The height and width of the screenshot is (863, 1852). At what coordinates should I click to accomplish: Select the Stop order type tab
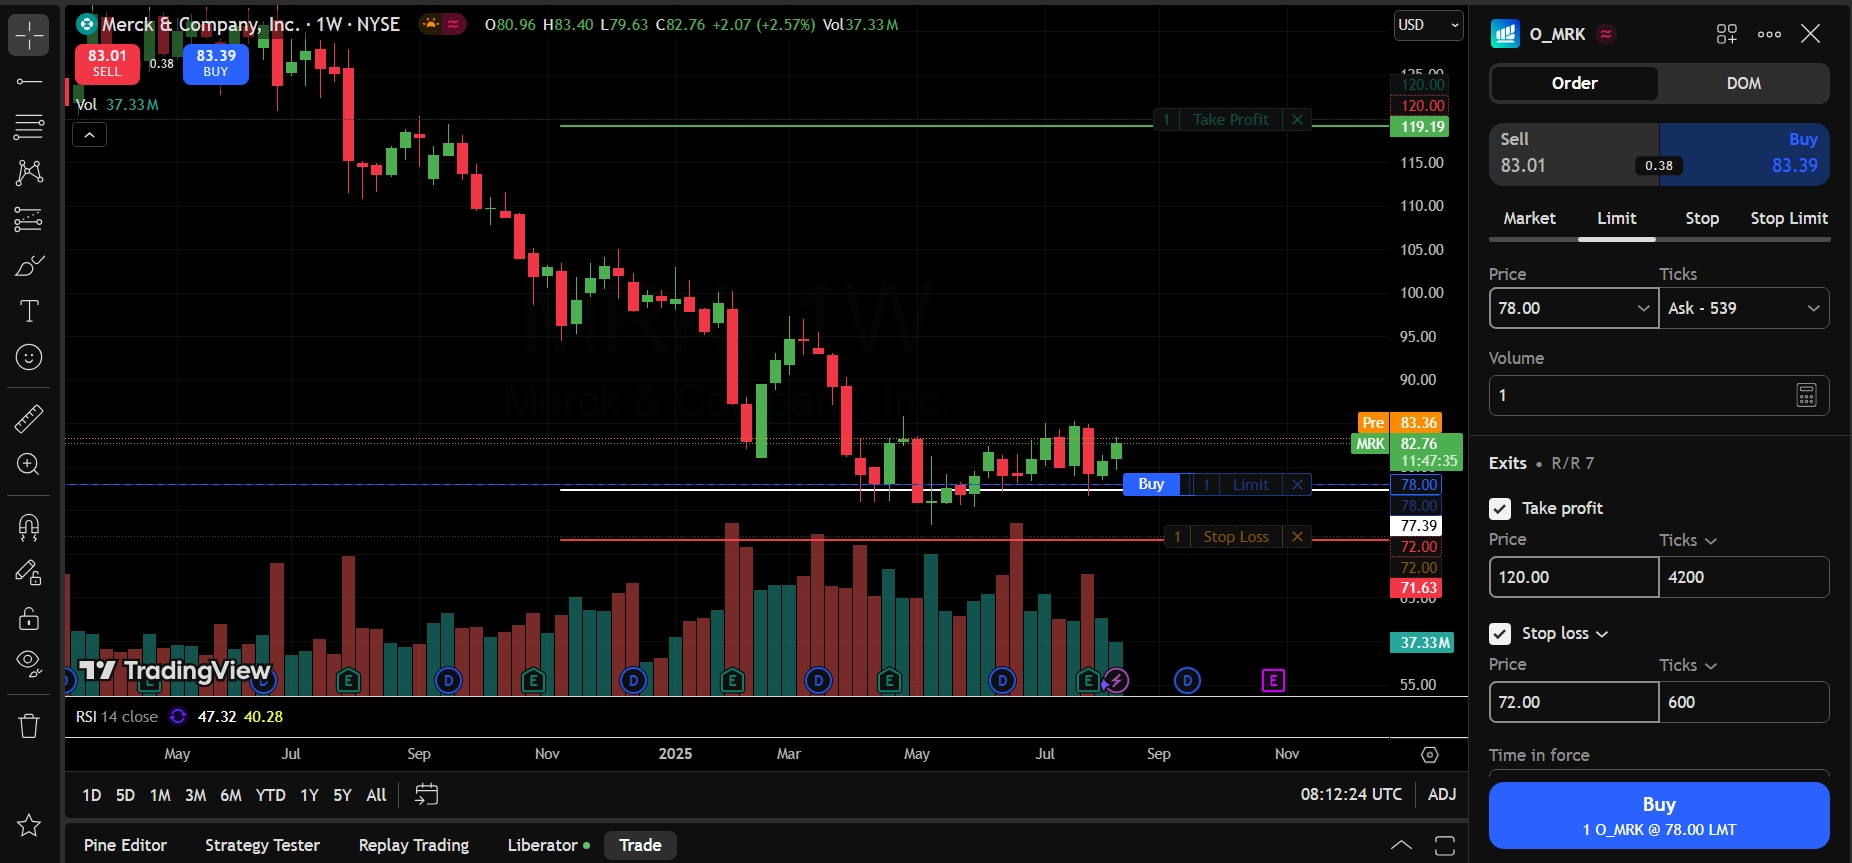tap(1702, 218)
